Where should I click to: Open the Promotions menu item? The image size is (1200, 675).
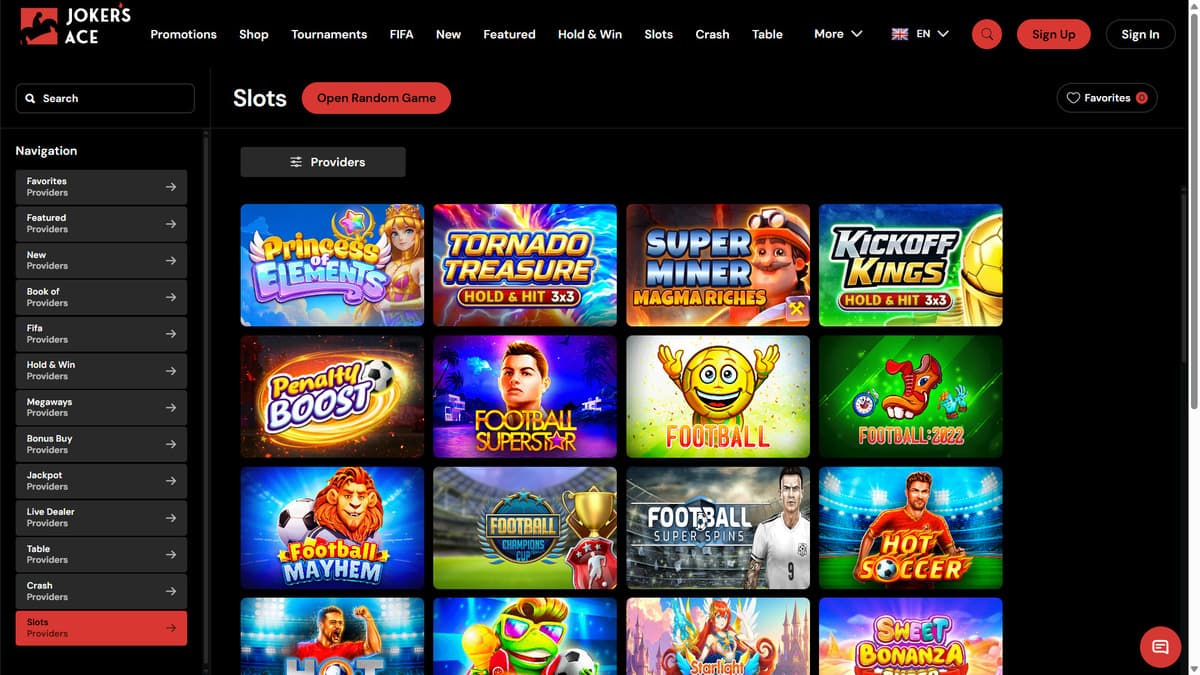[183, 34]
